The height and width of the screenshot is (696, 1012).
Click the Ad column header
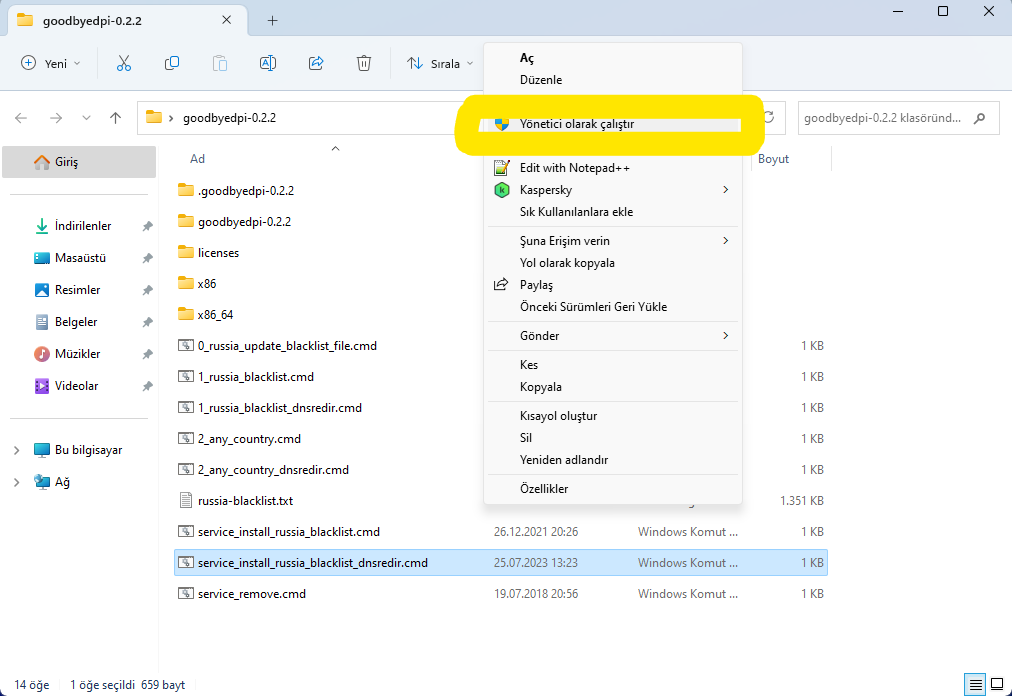[198, 159]
